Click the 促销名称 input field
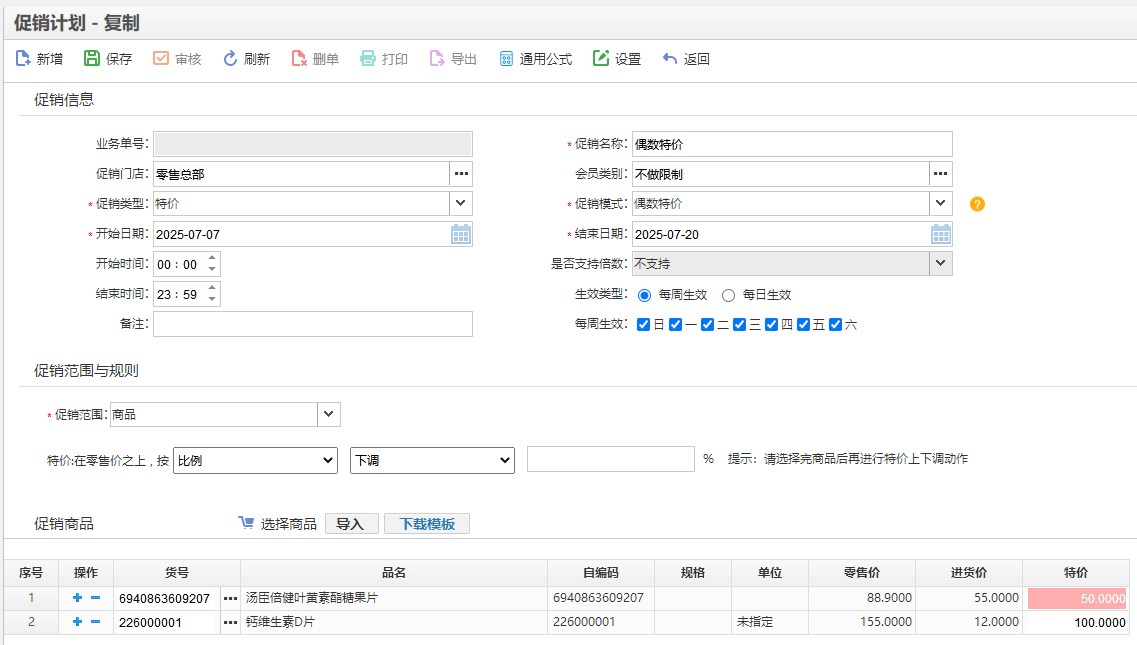The height and width of the screenshot is (645, 1137). [x=792, y=144]
